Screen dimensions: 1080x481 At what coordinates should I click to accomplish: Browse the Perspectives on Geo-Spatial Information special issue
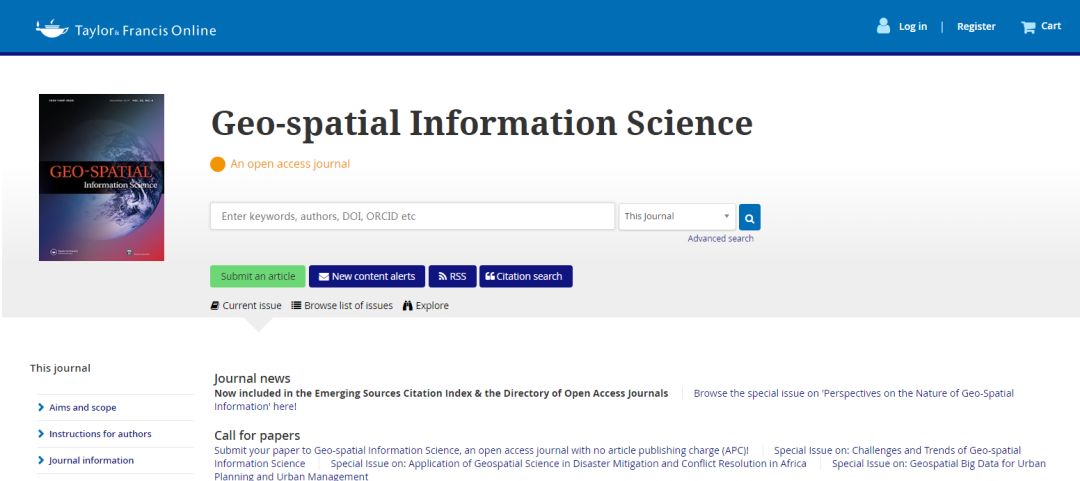tap(614, 400)
